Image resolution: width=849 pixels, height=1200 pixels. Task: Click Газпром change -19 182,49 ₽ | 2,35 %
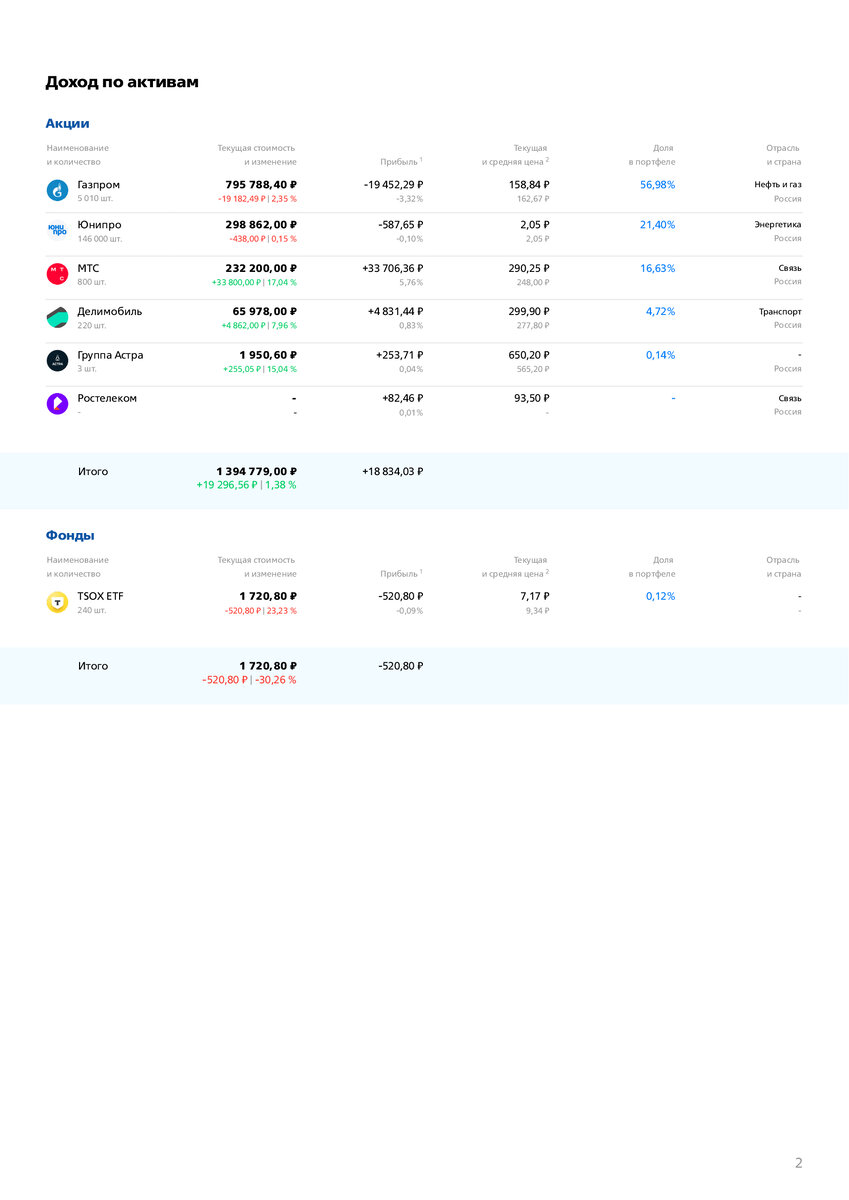tap(257, 199)
